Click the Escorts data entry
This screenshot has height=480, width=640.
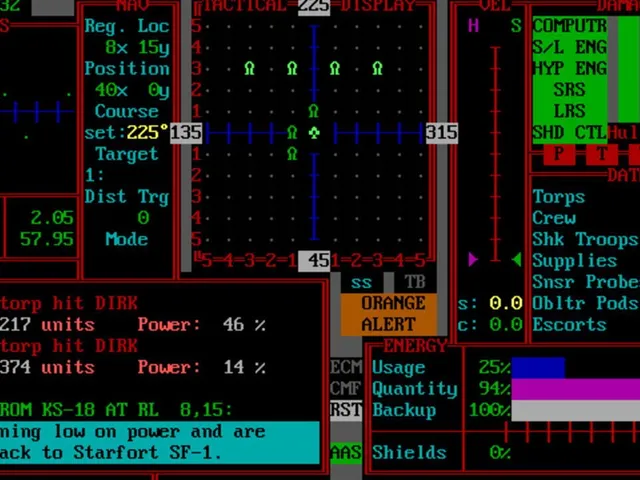point(569,324)
